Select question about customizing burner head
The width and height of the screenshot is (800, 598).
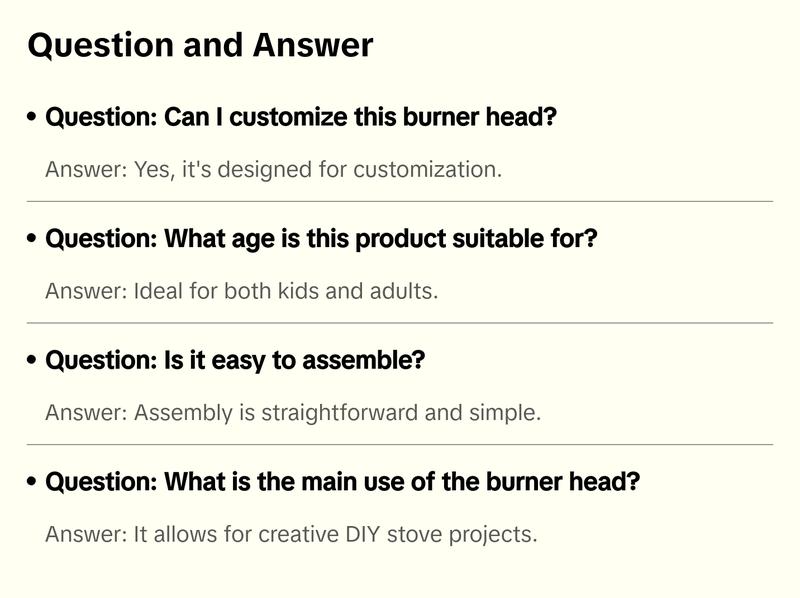[300, 117]
